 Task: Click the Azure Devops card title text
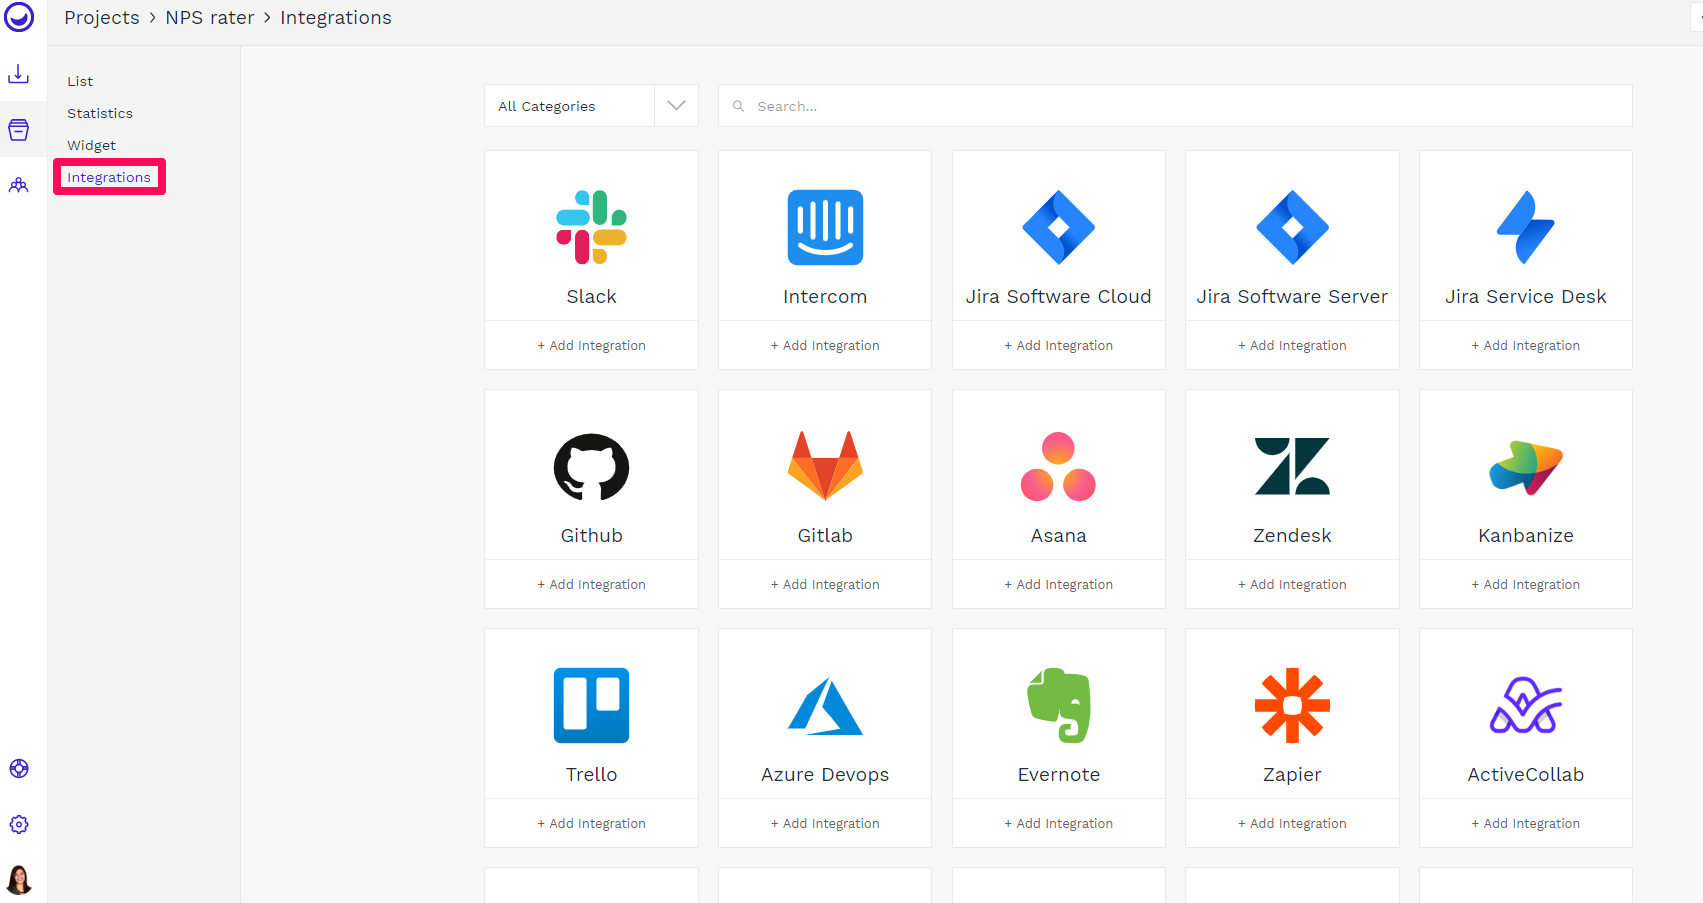click(825, 774)
